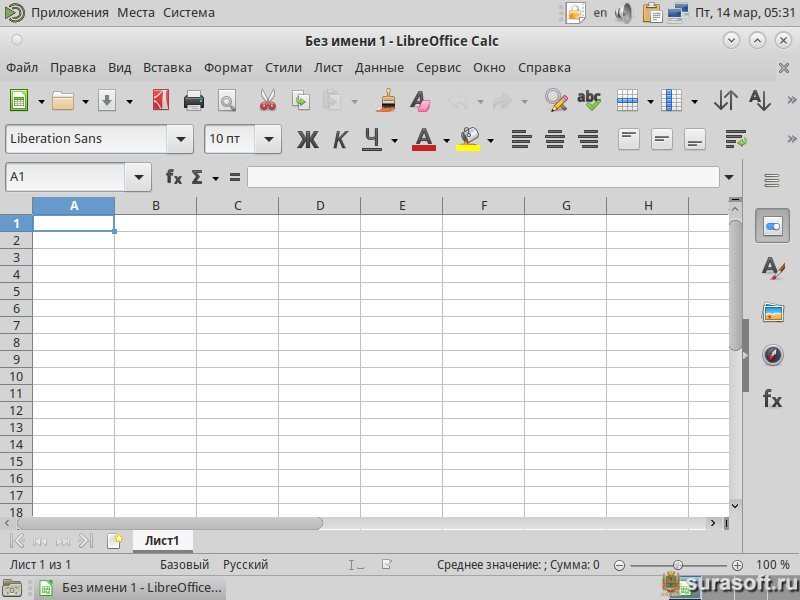Image resolution: width=800 pixels, height=600 pixels.
Task: Open print preview
Action: click(227, 101)
